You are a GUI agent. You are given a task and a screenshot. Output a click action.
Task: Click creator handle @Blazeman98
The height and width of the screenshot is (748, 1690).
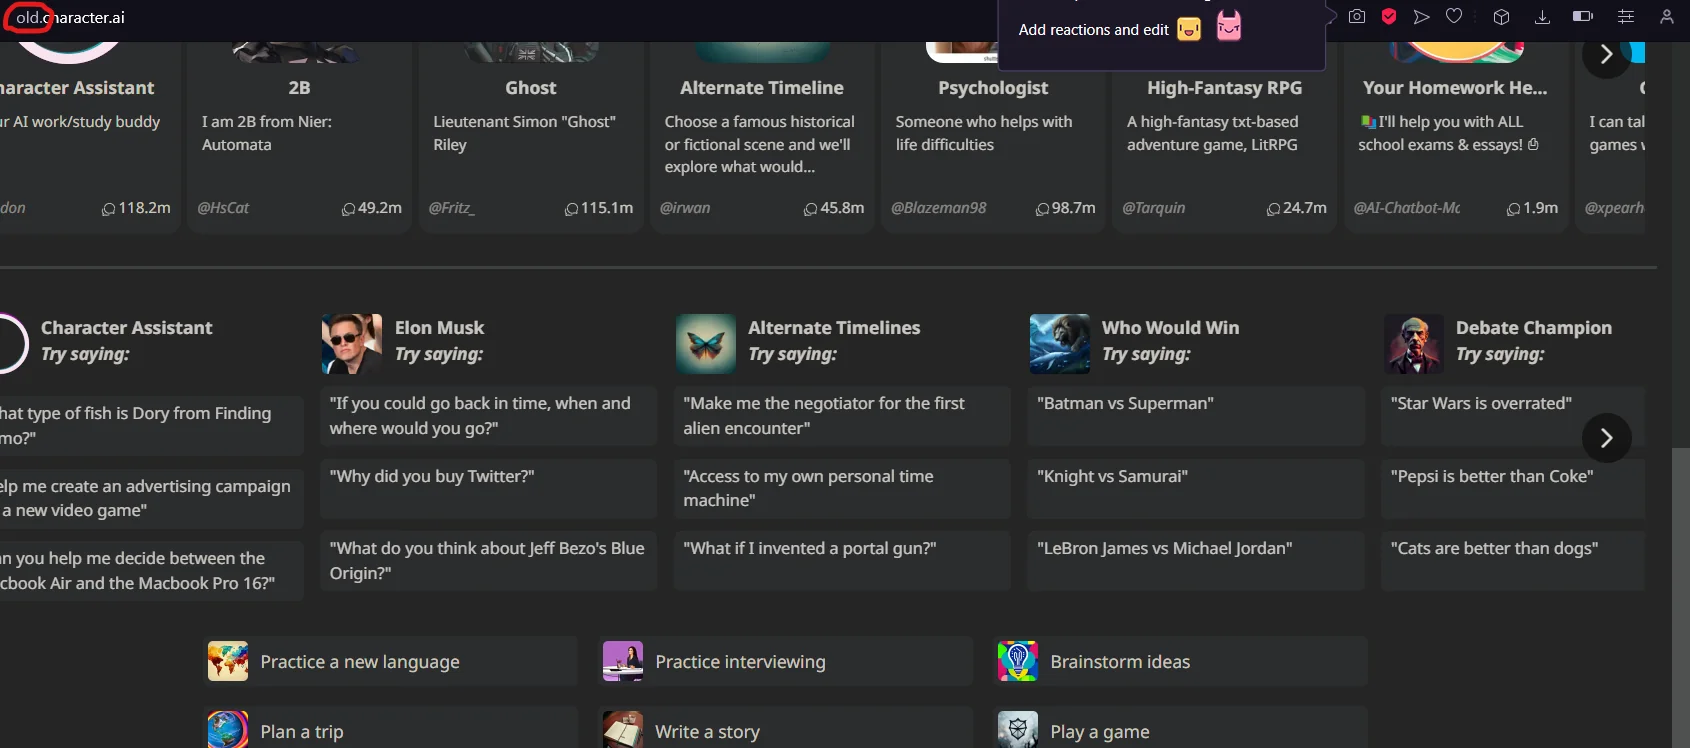938,208
